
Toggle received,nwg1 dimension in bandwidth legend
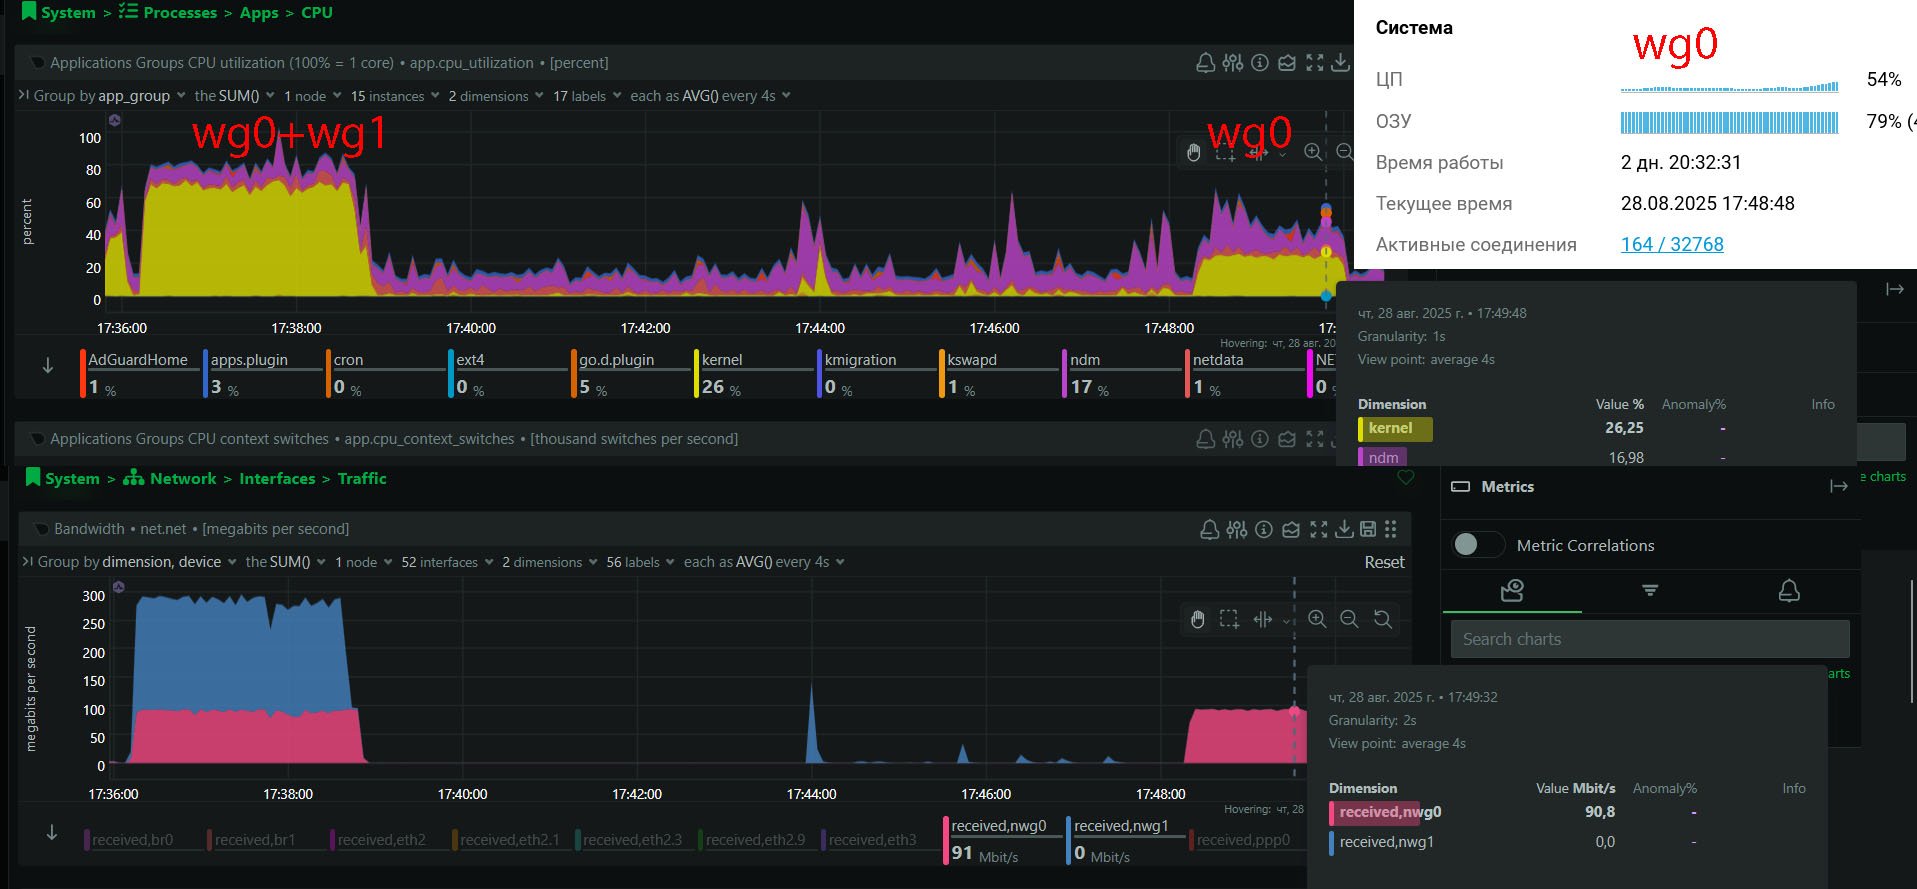(1121, 826)
